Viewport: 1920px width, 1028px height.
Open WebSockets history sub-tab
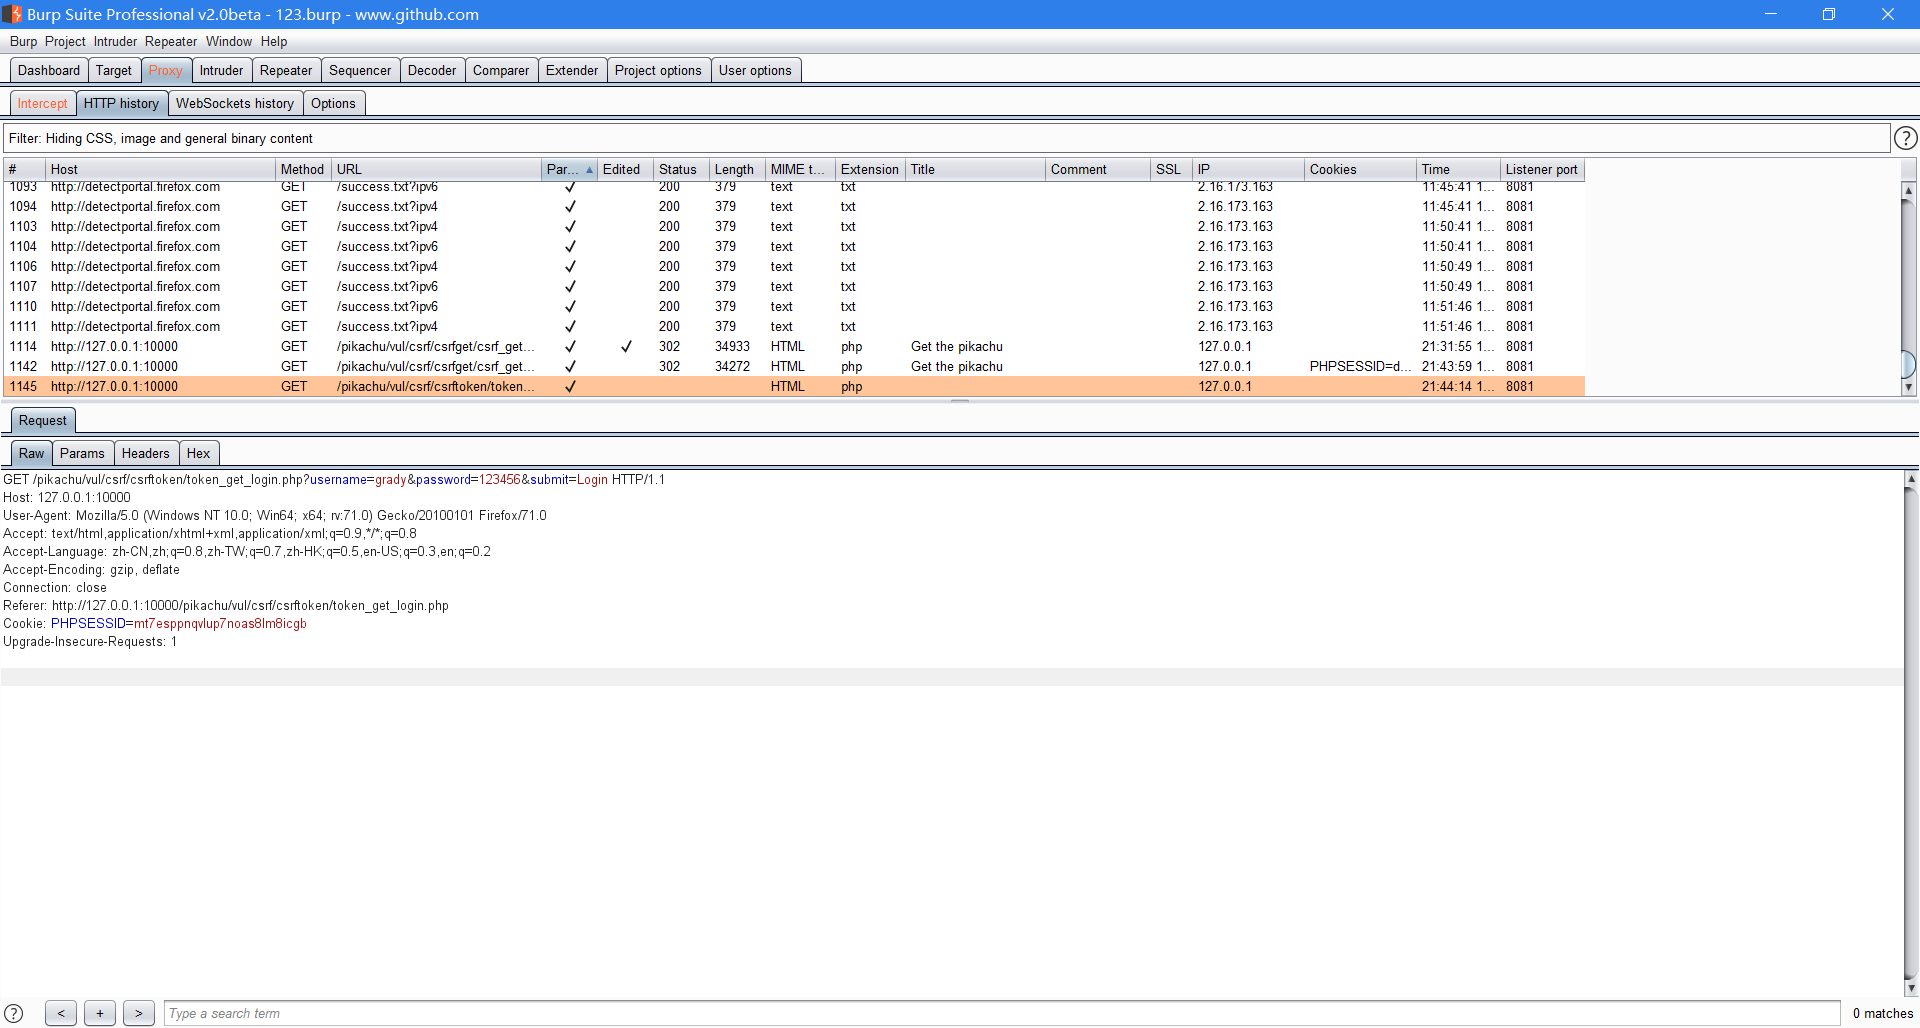235,103
